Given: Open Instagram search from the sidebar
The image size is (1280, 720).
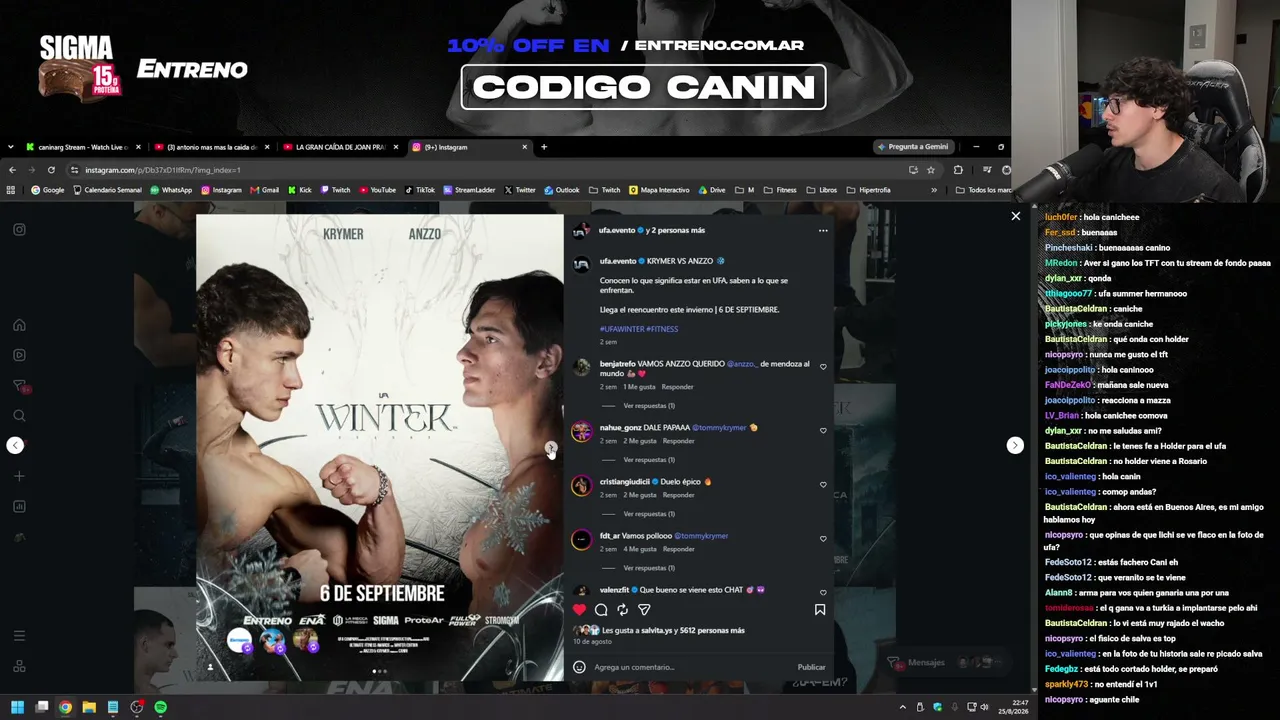Looking at the screenshot, I should pyautogui.click(x=19, y=416).
